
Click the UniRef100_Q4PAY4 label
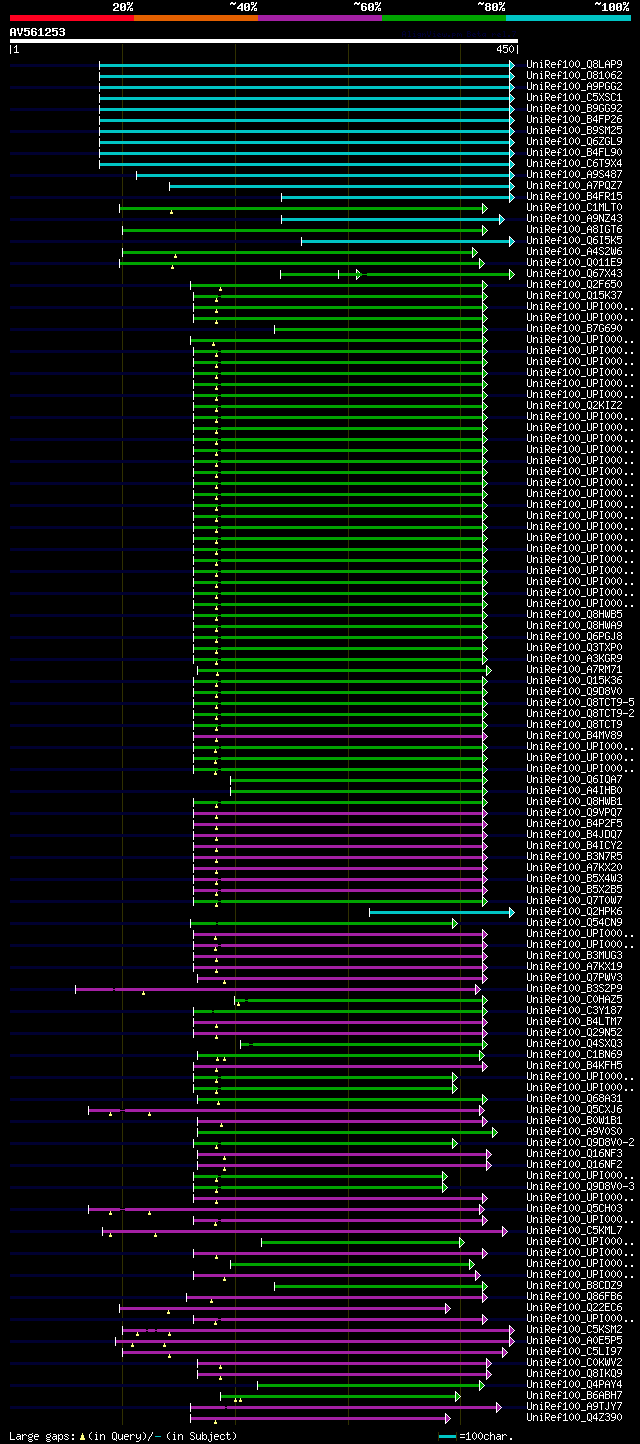574,1385
